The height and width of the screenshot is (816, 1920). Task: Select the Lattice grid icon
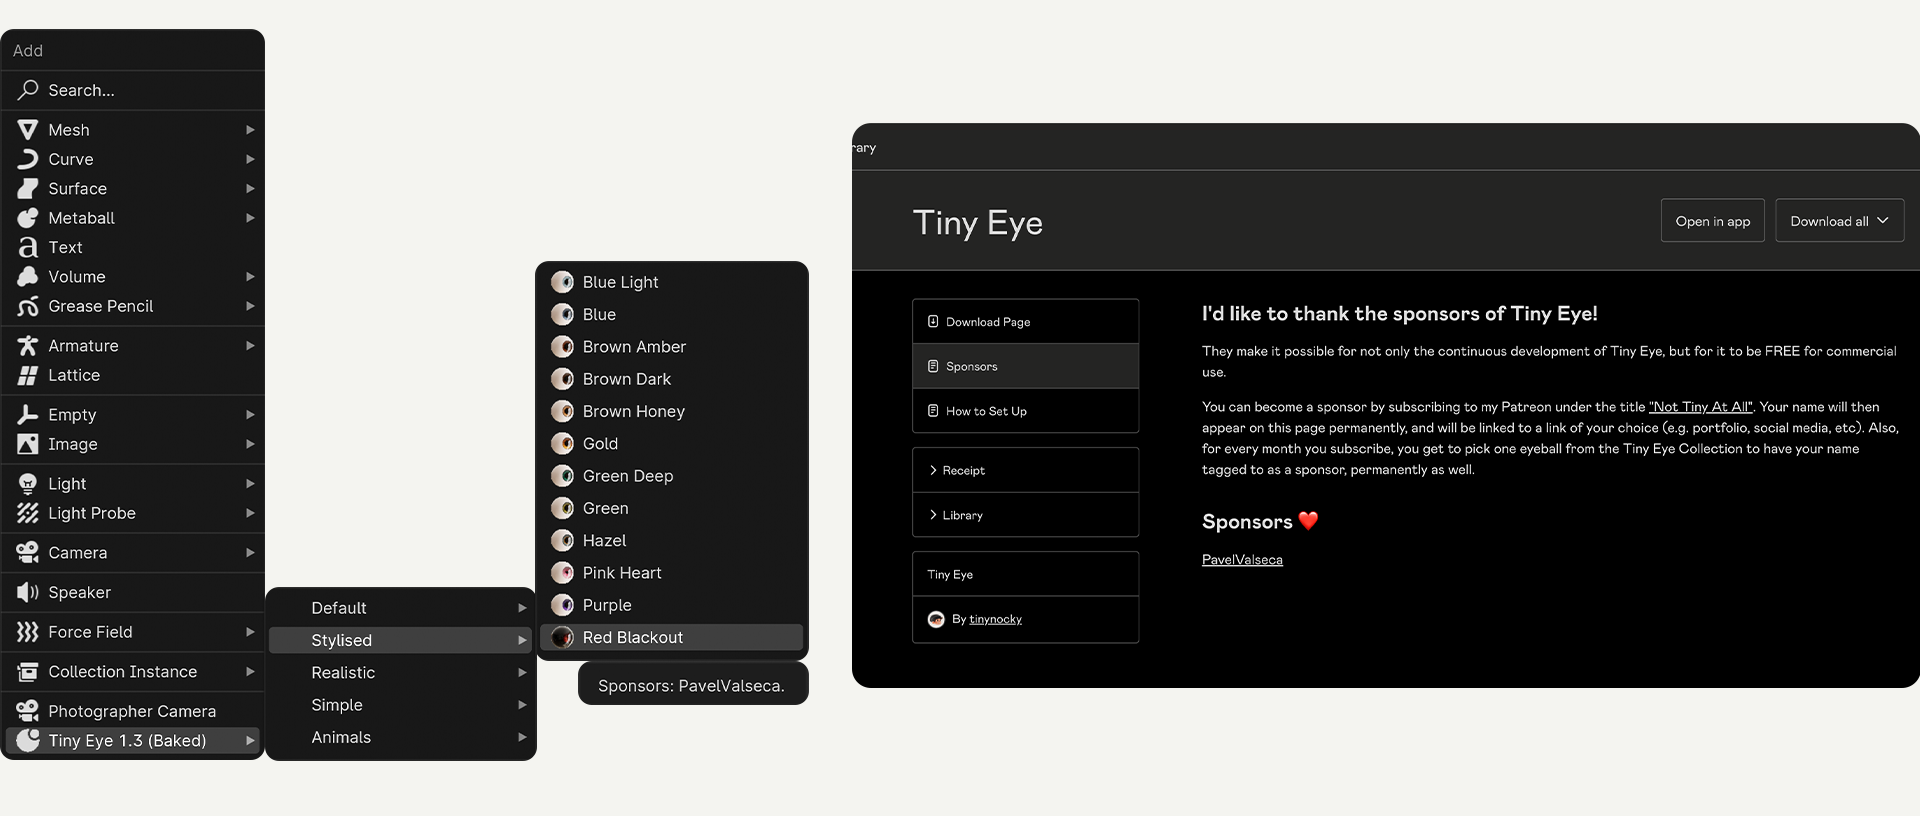28,375
